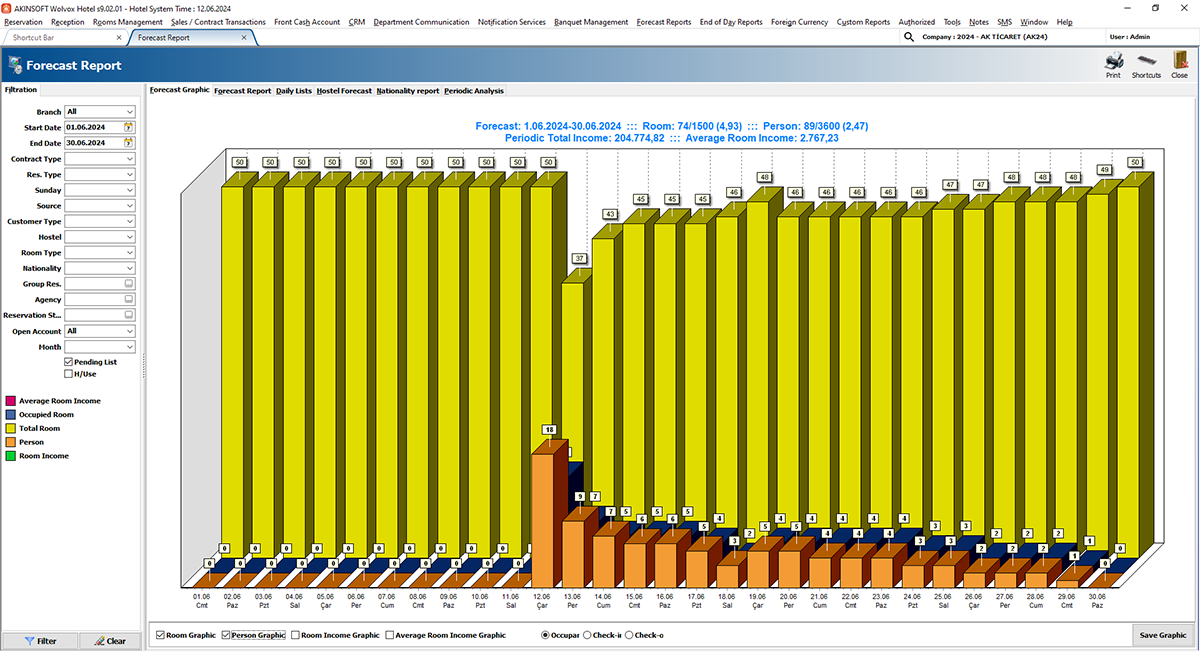
Task: Open the Agency lookup button
Action: (x=129, y=300)
